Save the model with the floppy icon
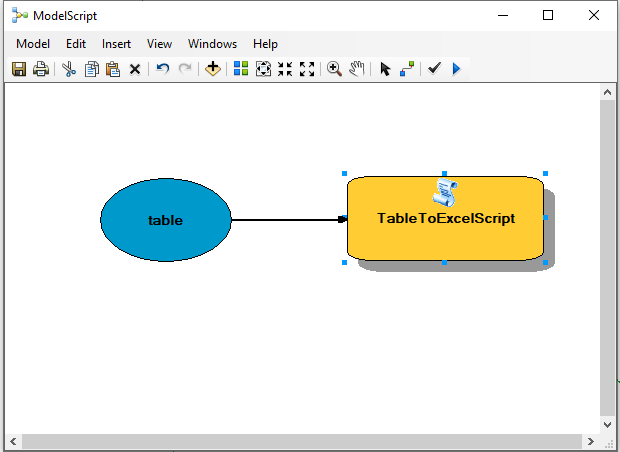The image size is (620, 452). pos(19,69)
